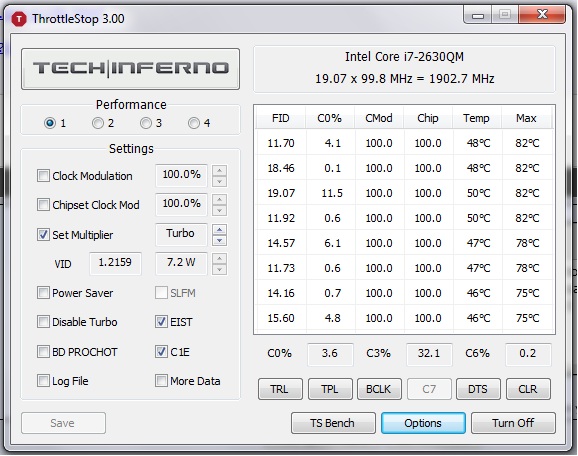The image size is (578, 456).
Task: Select Performance profile 2 radio button
Action: click(x=98, y=123)
